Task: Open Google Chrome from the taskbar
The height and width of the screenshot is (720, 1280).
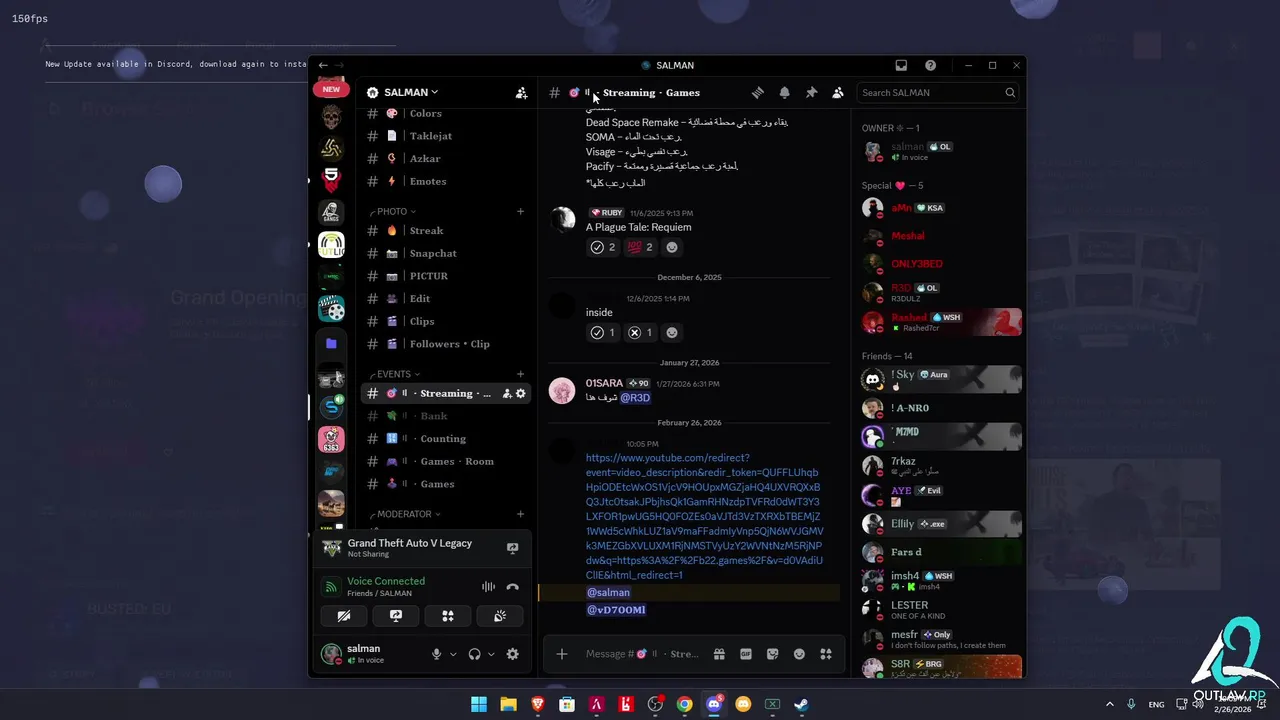Action: pyautogui.click(x=684, y=704)
